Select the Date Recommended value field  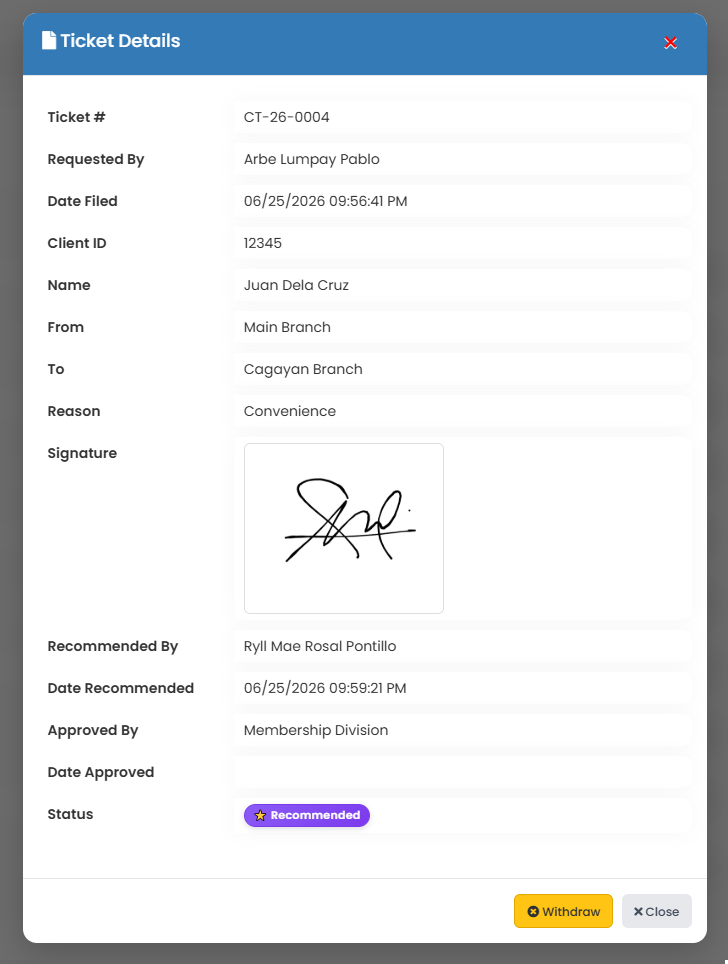[x=462, y=688]
